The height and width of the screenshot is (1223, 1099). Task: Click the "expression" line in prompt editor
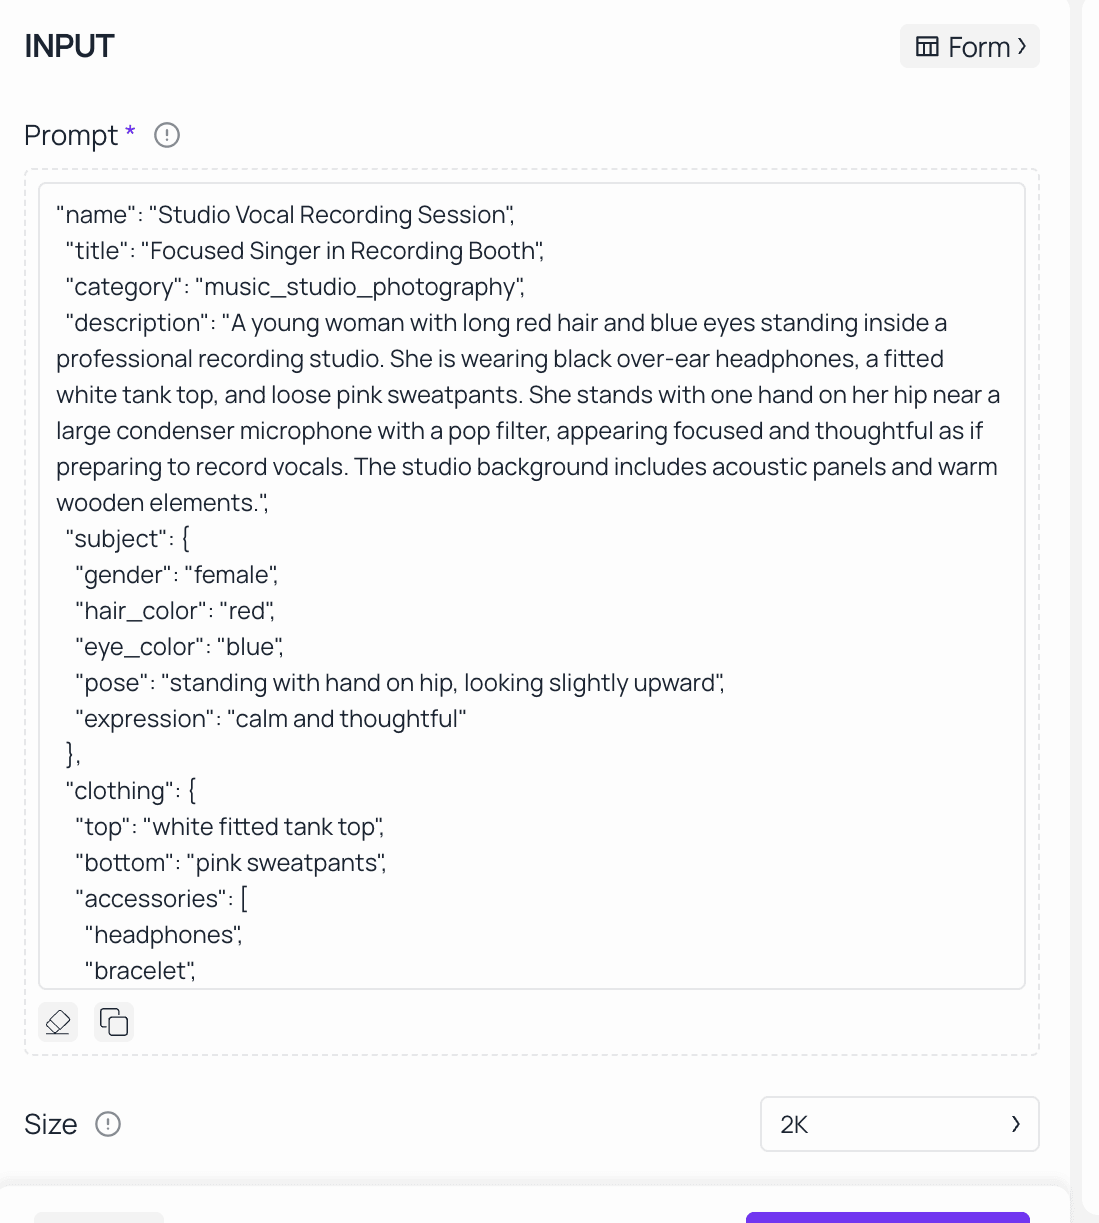pos(270,719)
